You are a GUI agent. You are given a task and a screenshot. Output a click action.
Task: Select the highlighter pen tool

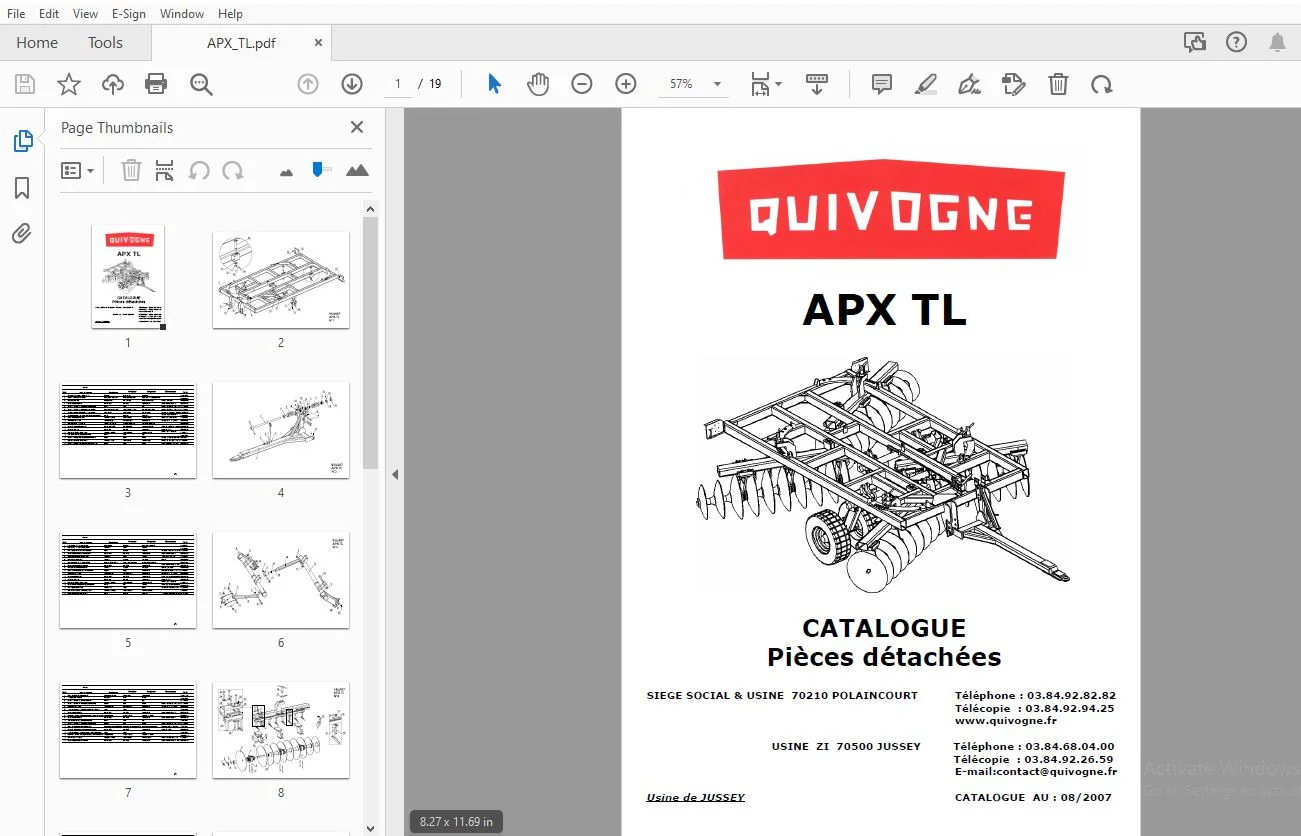pyautogui.click(x=925, y=84)
